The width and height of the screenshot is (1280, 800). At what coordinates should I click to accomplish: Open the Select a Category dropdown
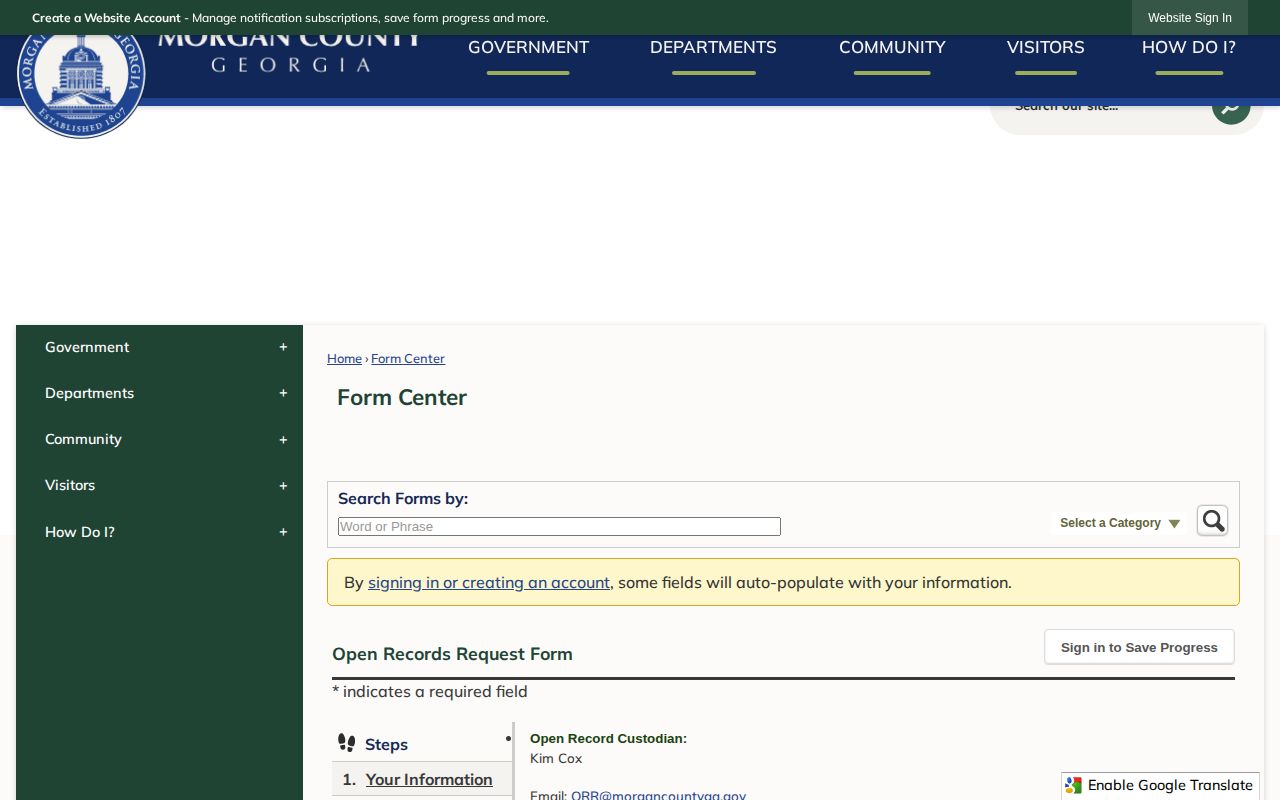pos(1120,523)
